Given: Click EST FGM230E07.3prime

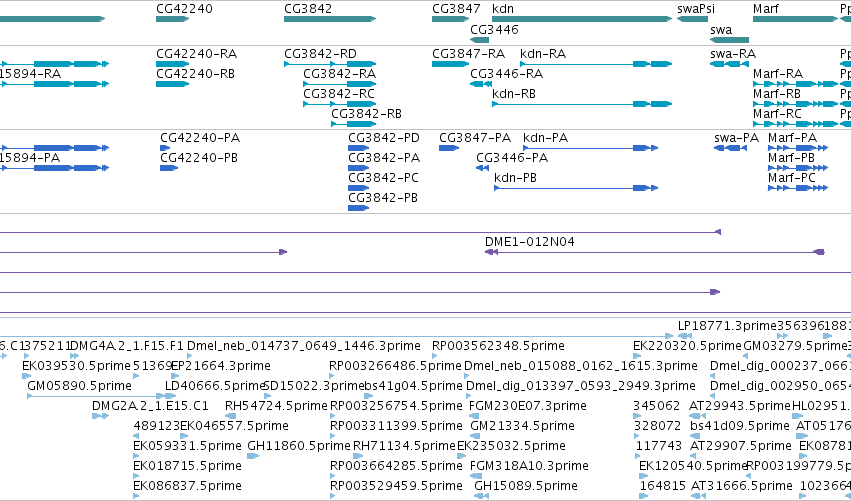Looking at the screenshot, I should [528, 406].
